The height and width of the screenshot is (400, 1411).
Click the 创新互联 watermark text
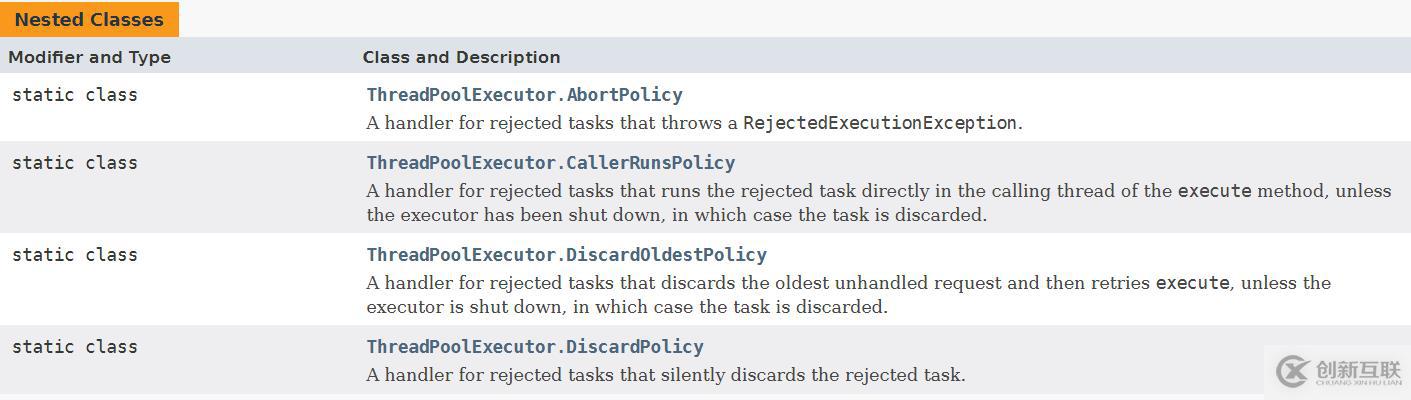pyautogui.click(x=1358, y=368)
